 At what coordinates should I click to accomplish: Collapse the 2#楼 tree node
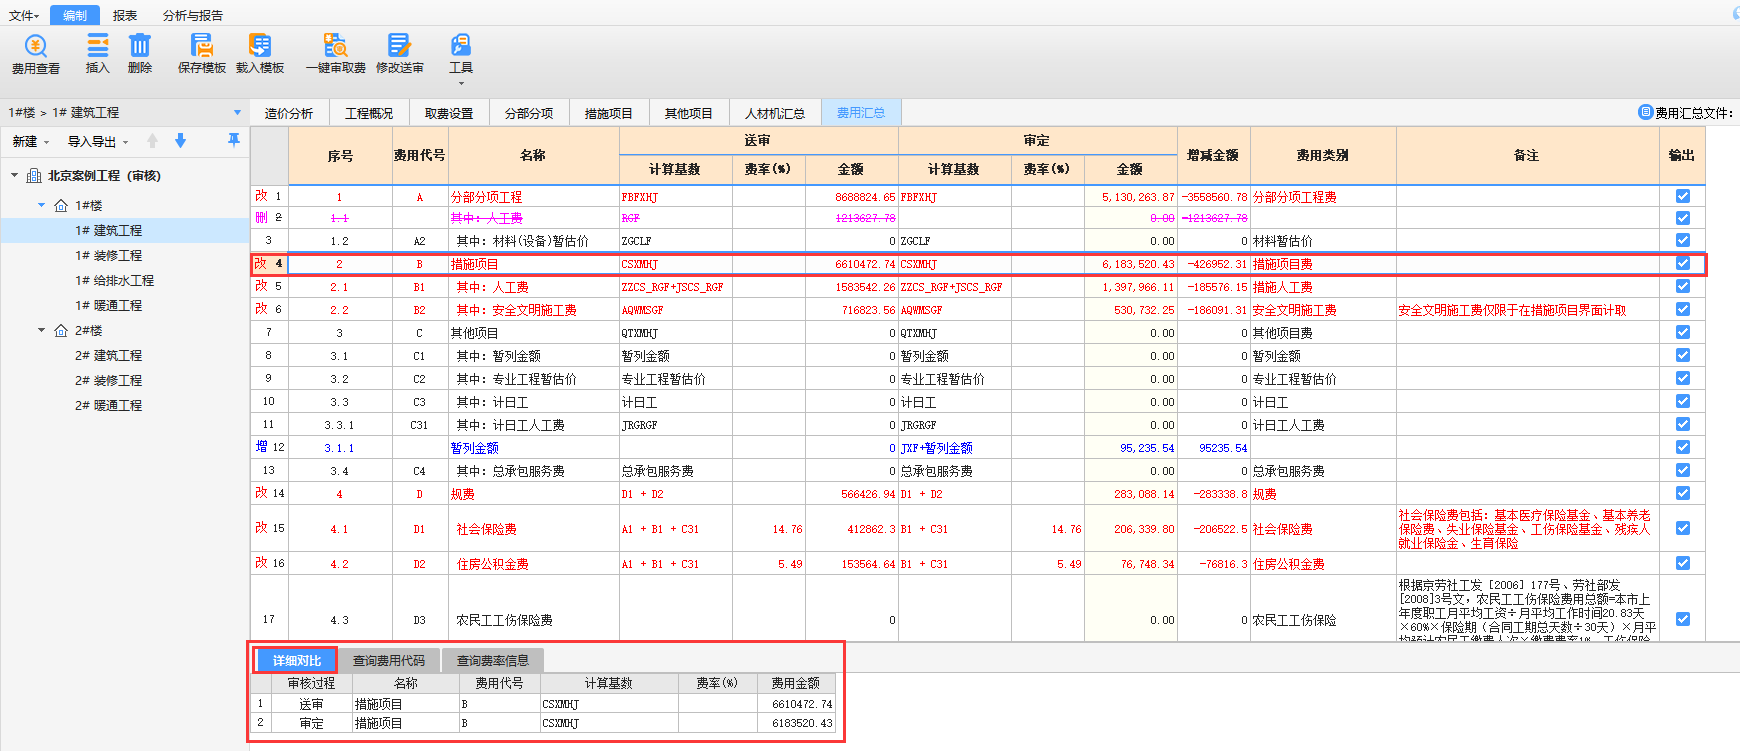[42, 330]
